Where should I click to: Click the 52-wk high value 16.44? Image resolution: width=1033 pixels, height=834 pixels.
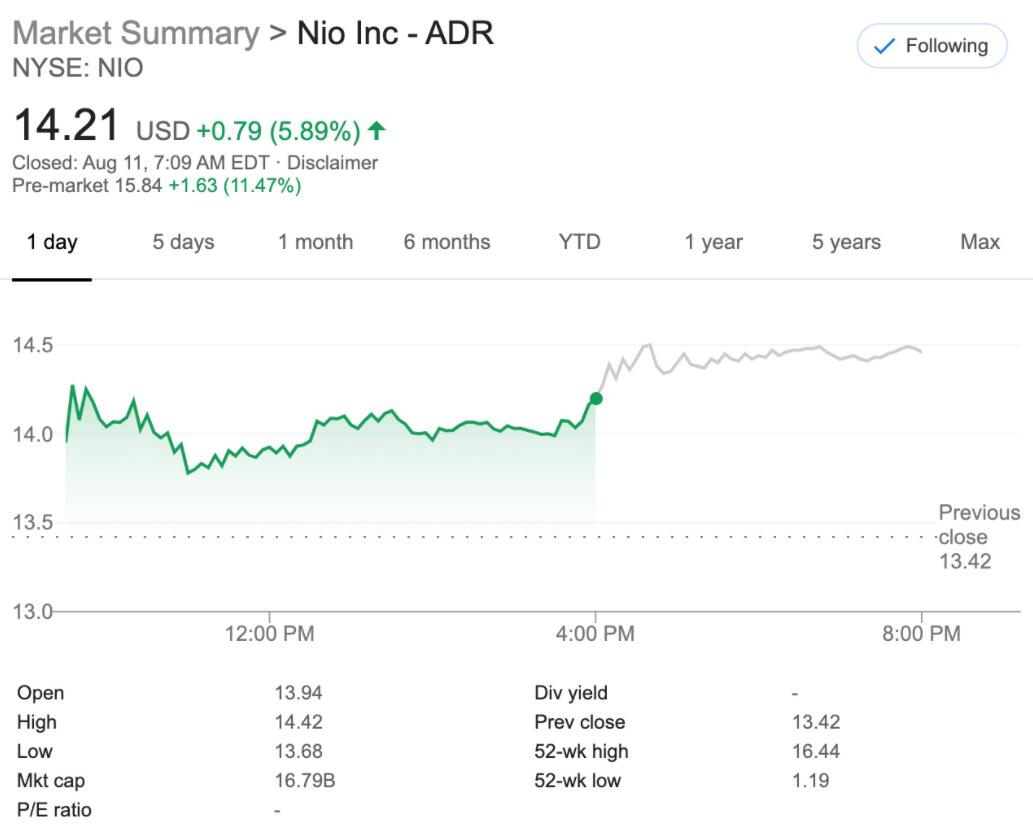click(x=819, y=751)
